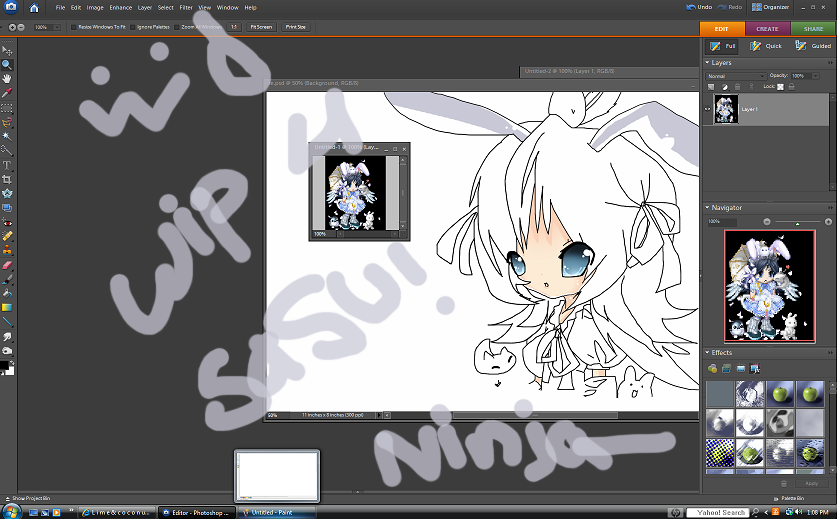Select the Move tool
Screen dimensions: 839x519
tap(7, 51)
